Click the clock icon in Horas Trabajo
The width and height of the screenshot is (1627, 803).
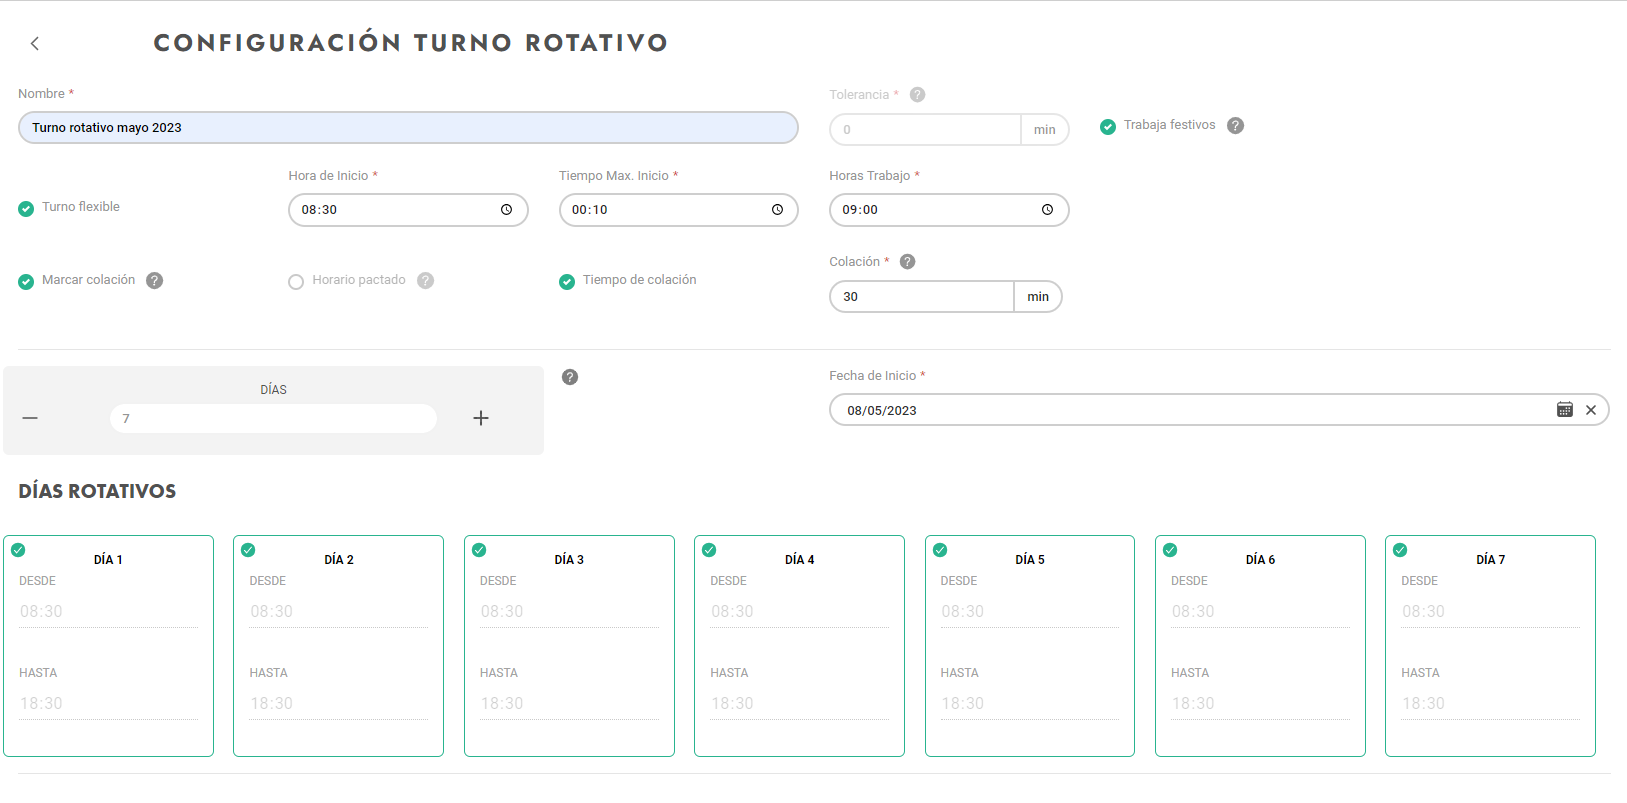click(1047, 210)
